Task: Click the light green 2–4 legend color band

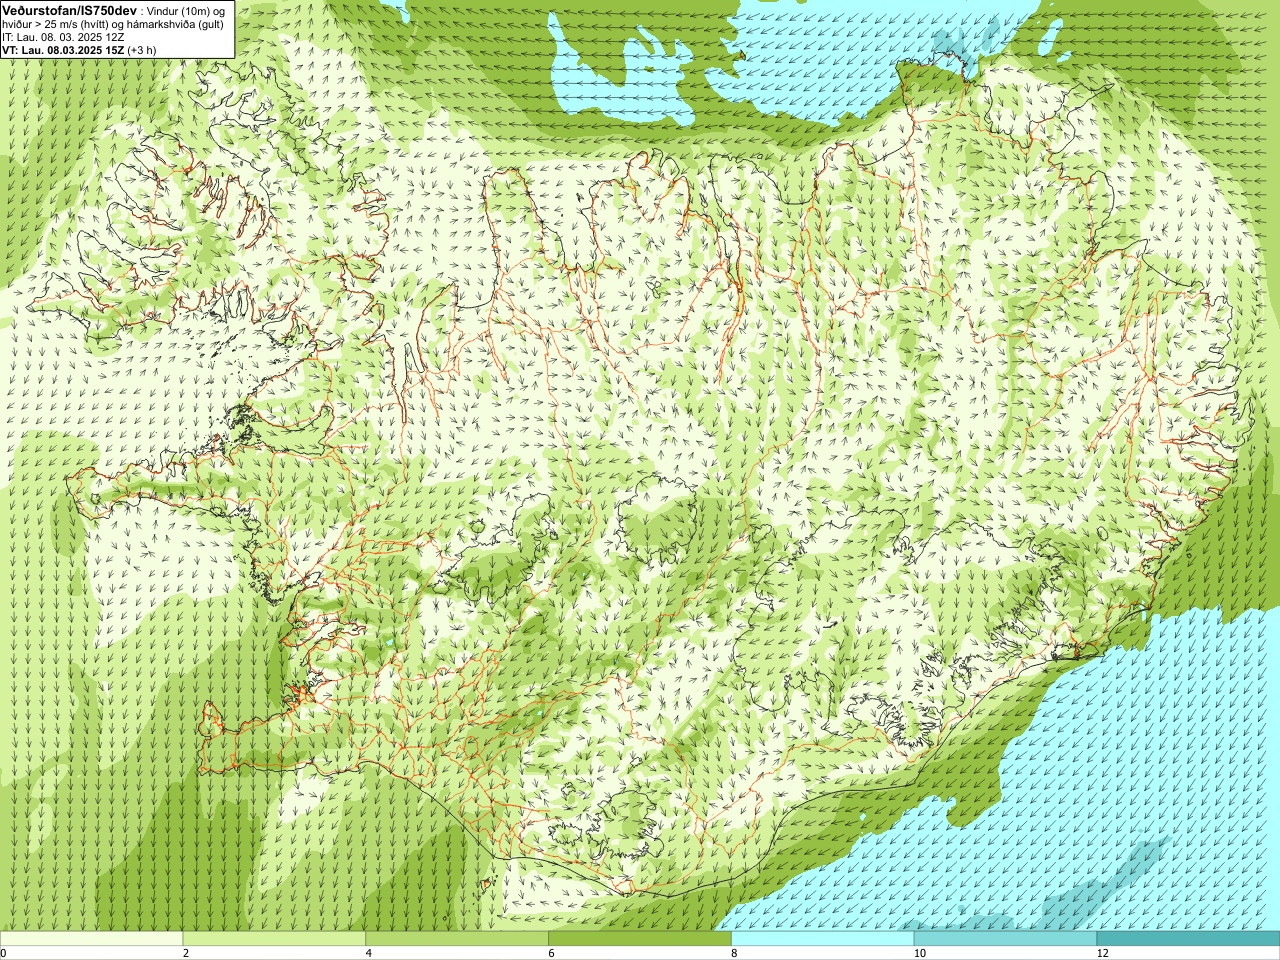Action: coord(274,939)
